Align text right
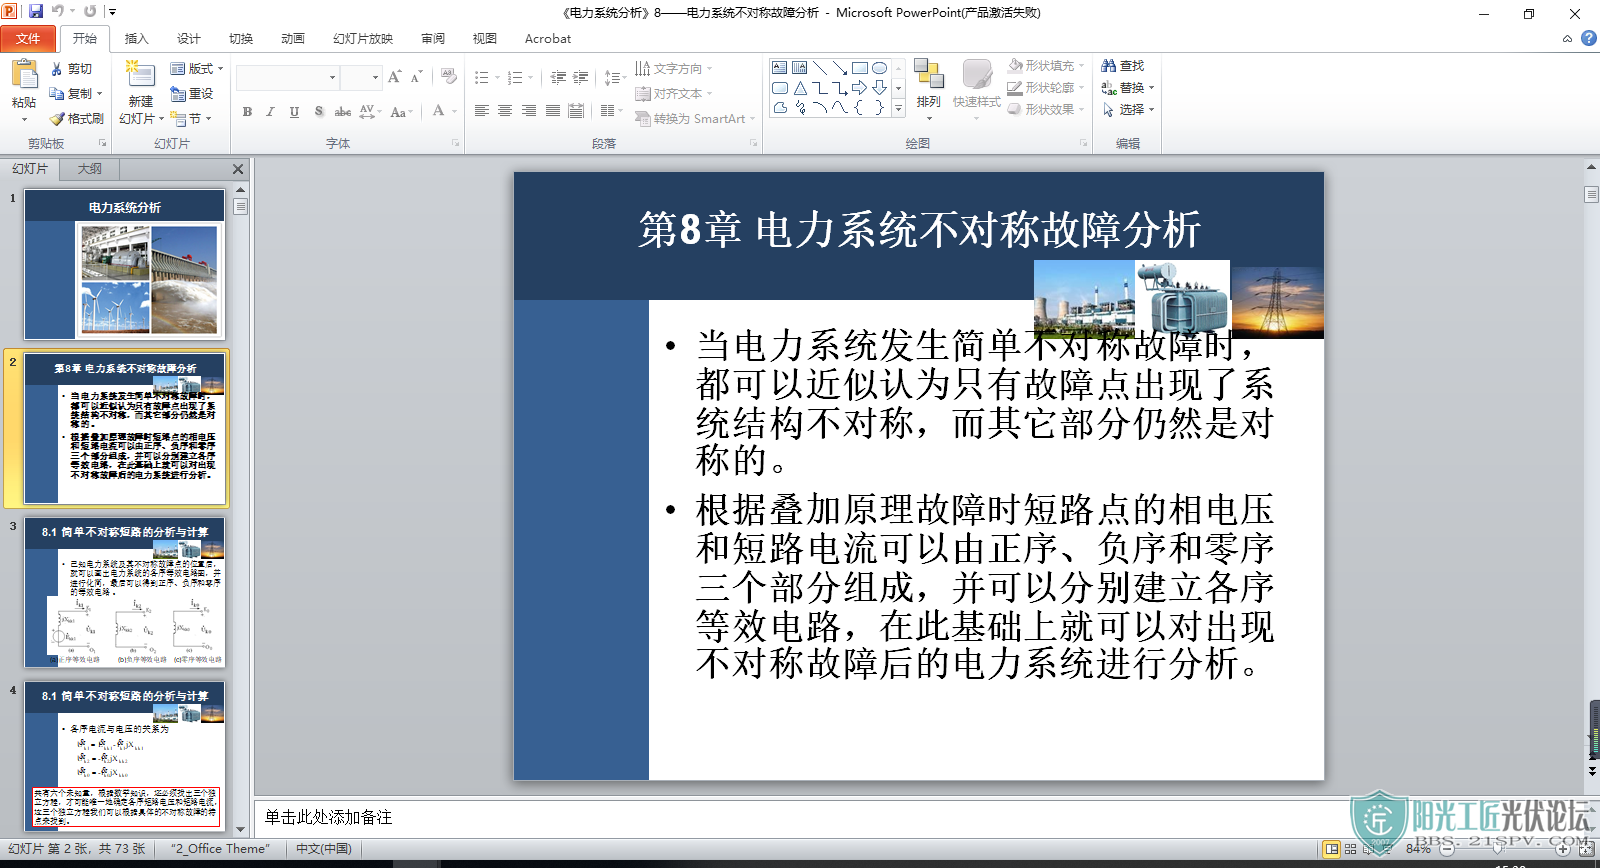Screen dimensions: 1600x868 pyautogui.click(x=529, y=111)
